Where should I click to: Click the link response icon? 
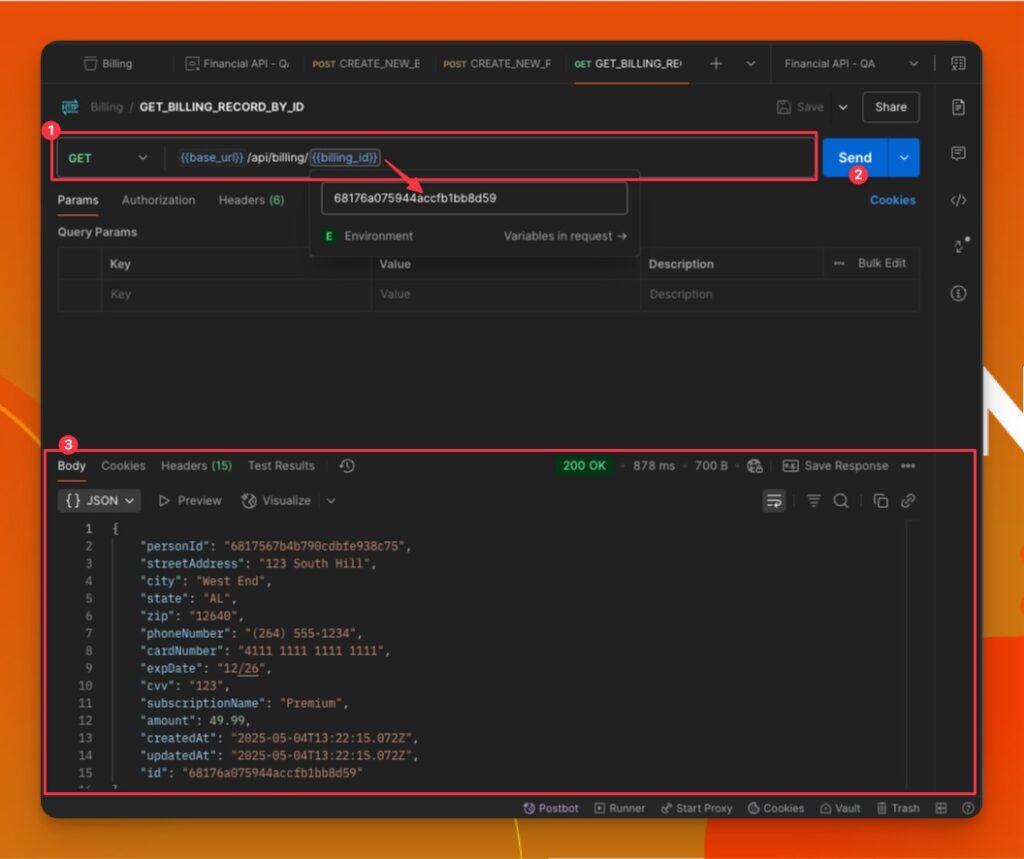908,501
